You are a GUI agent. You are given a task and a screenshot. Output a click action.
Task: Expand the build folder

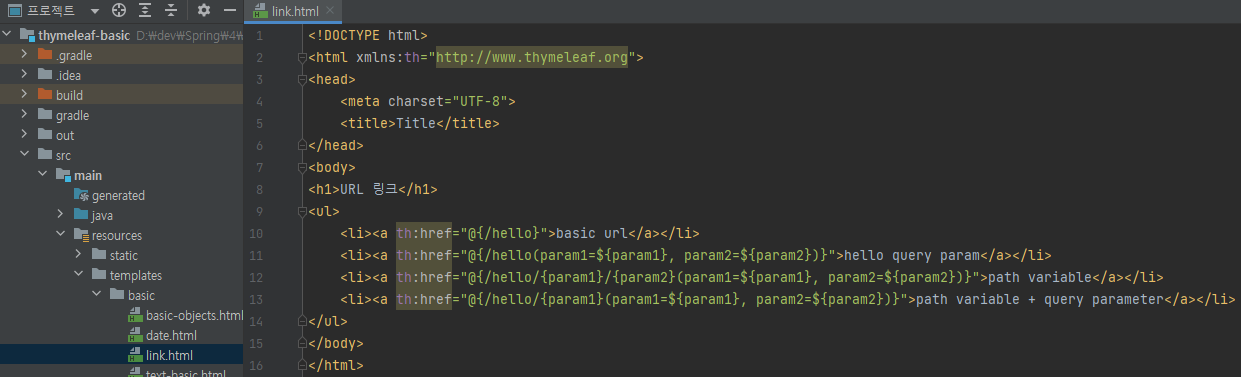(x=25, y=95)
